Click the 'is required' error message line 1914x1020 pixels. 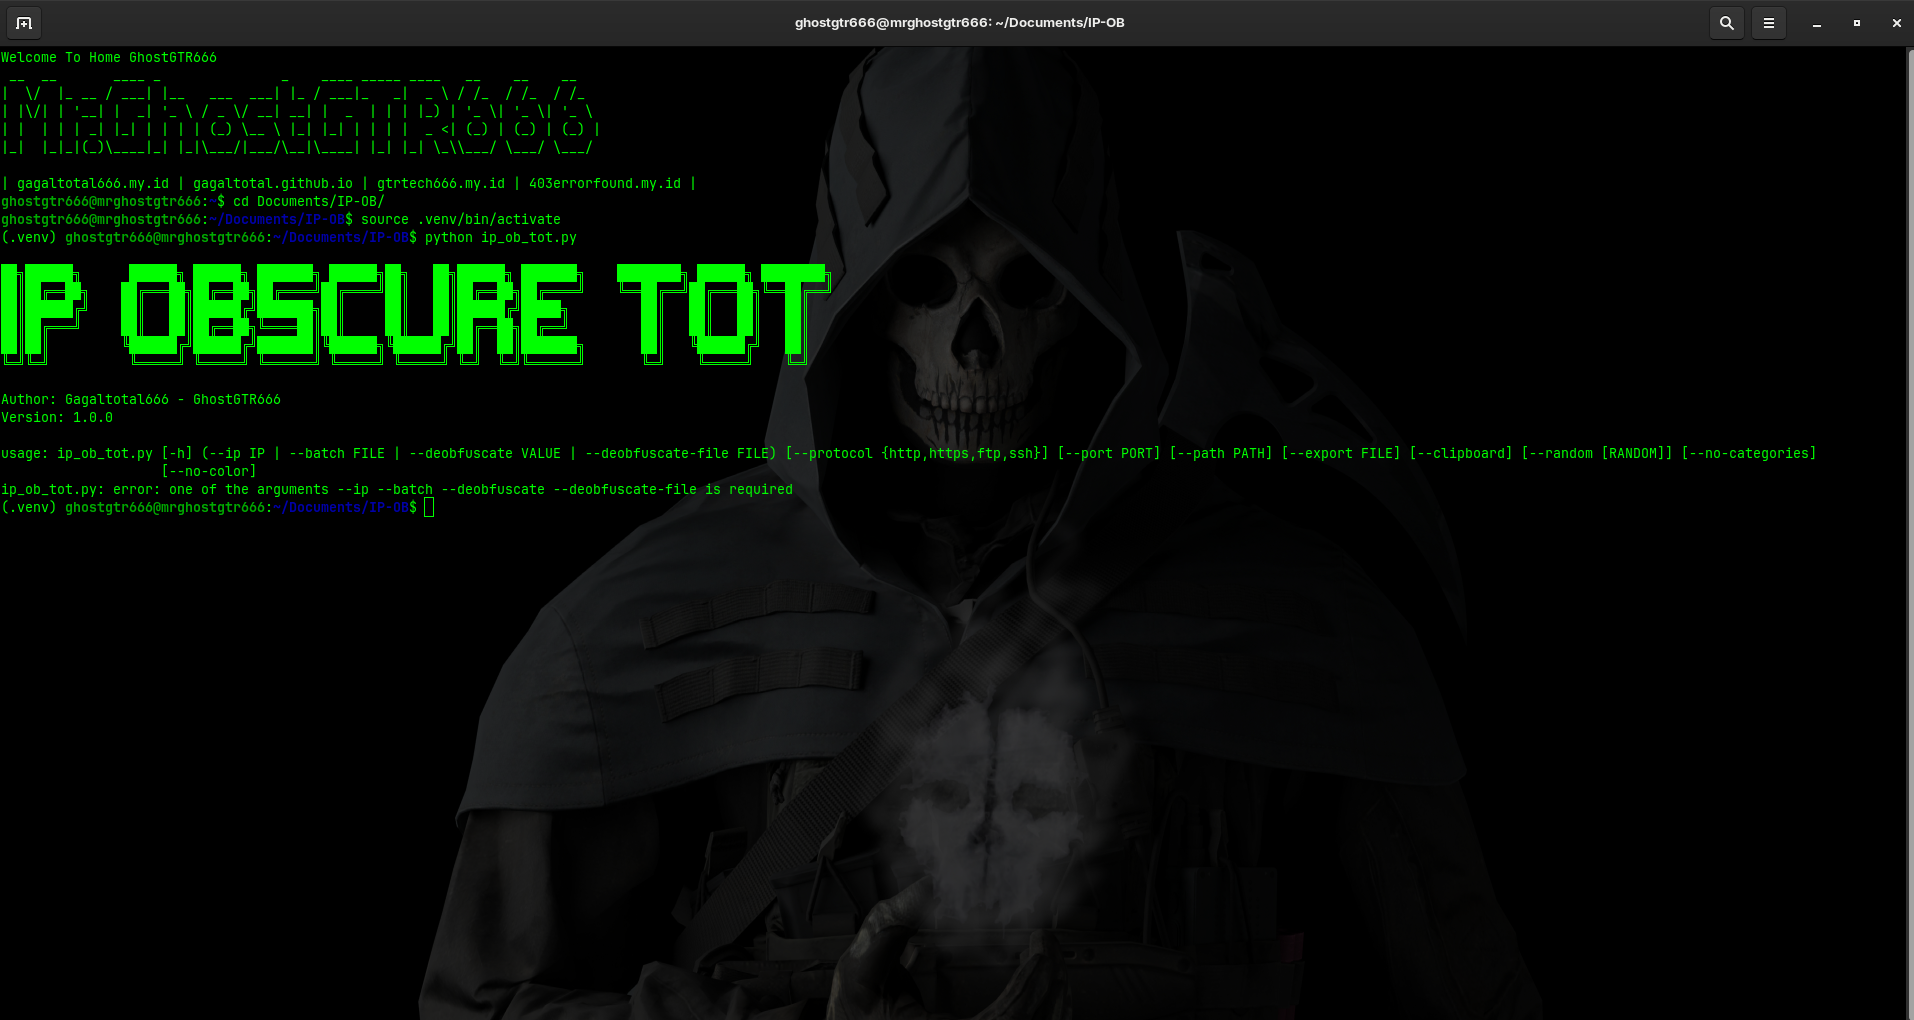point(397,490)
